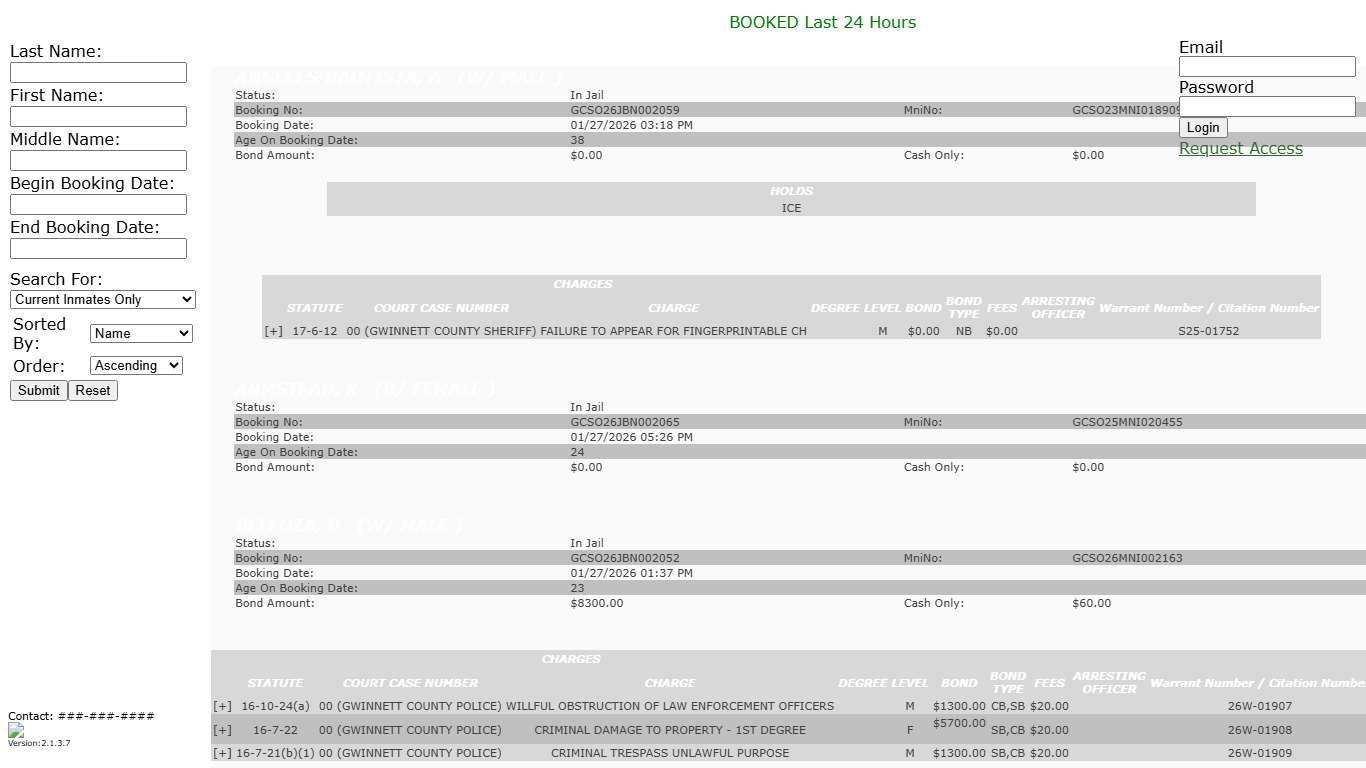The width and height of the screenshot is (1366, 768).
Task: Click the Email input field
Action: [x=1267, y=67]
